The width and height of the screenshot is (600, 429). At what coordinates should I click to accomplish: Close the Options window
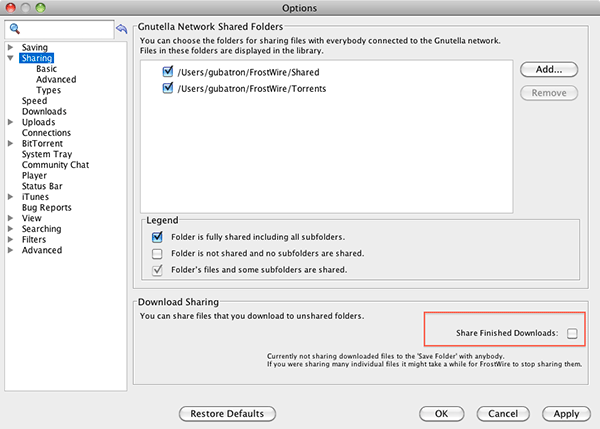[11, 8]
